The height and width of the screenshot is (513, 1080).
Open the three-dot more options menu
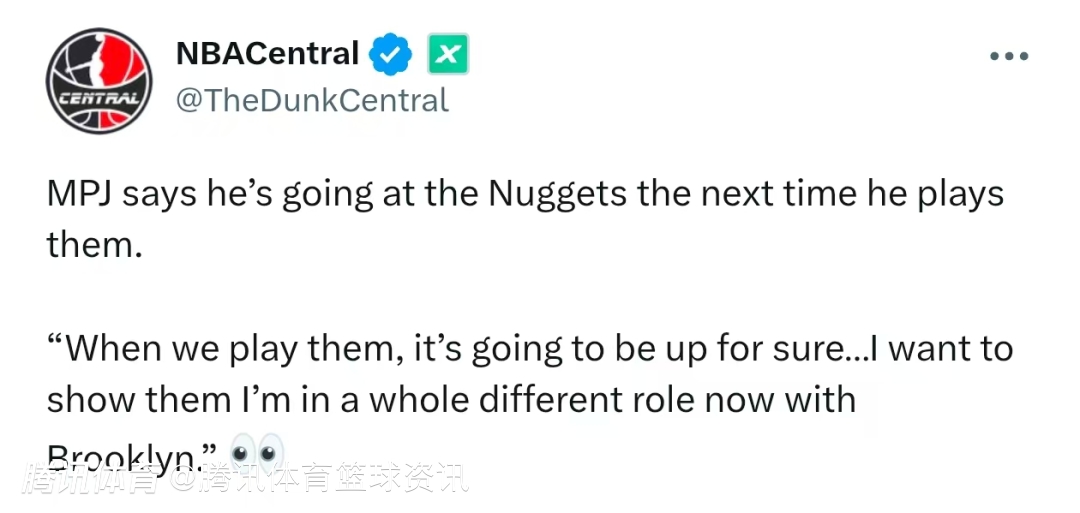pyautogui.click(x=1009, y=56)
